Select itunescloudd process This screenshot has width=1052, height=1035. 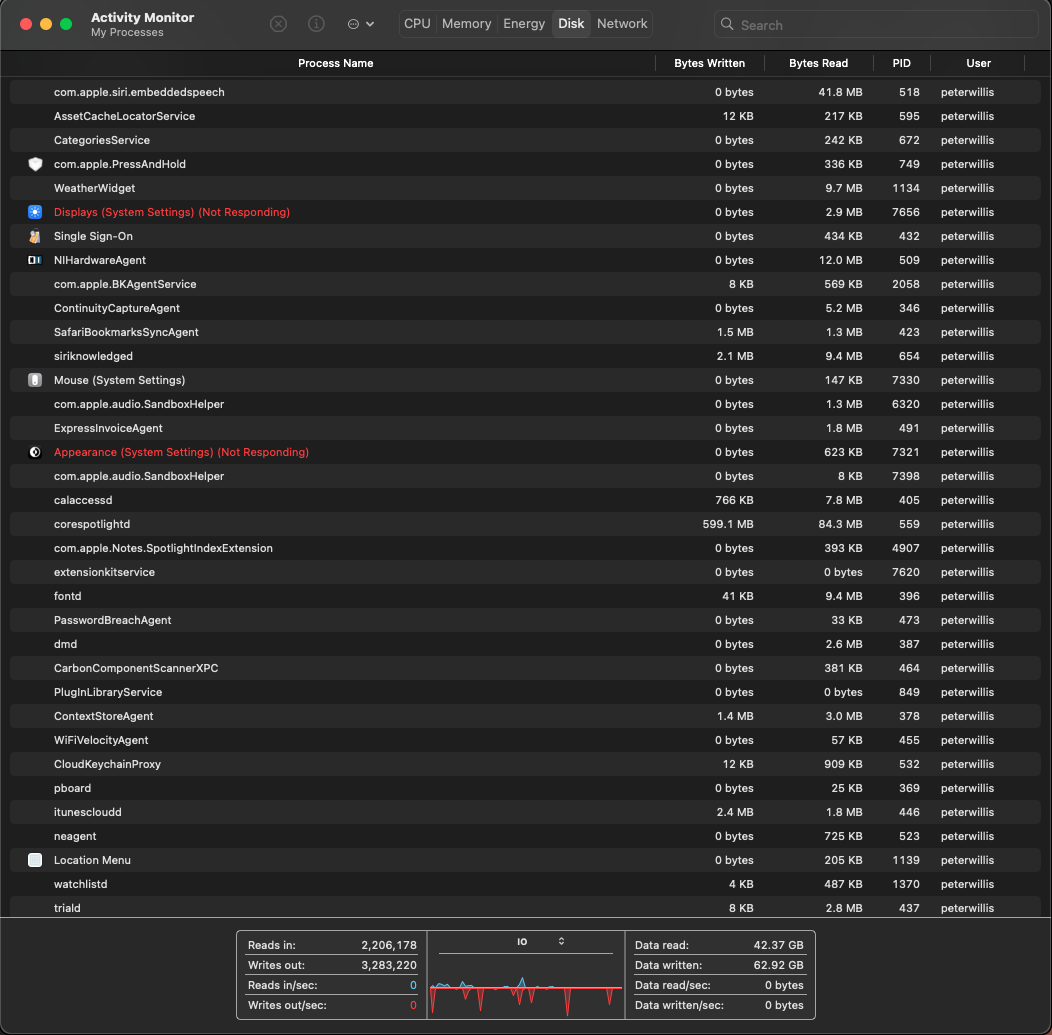pos(525,812)
